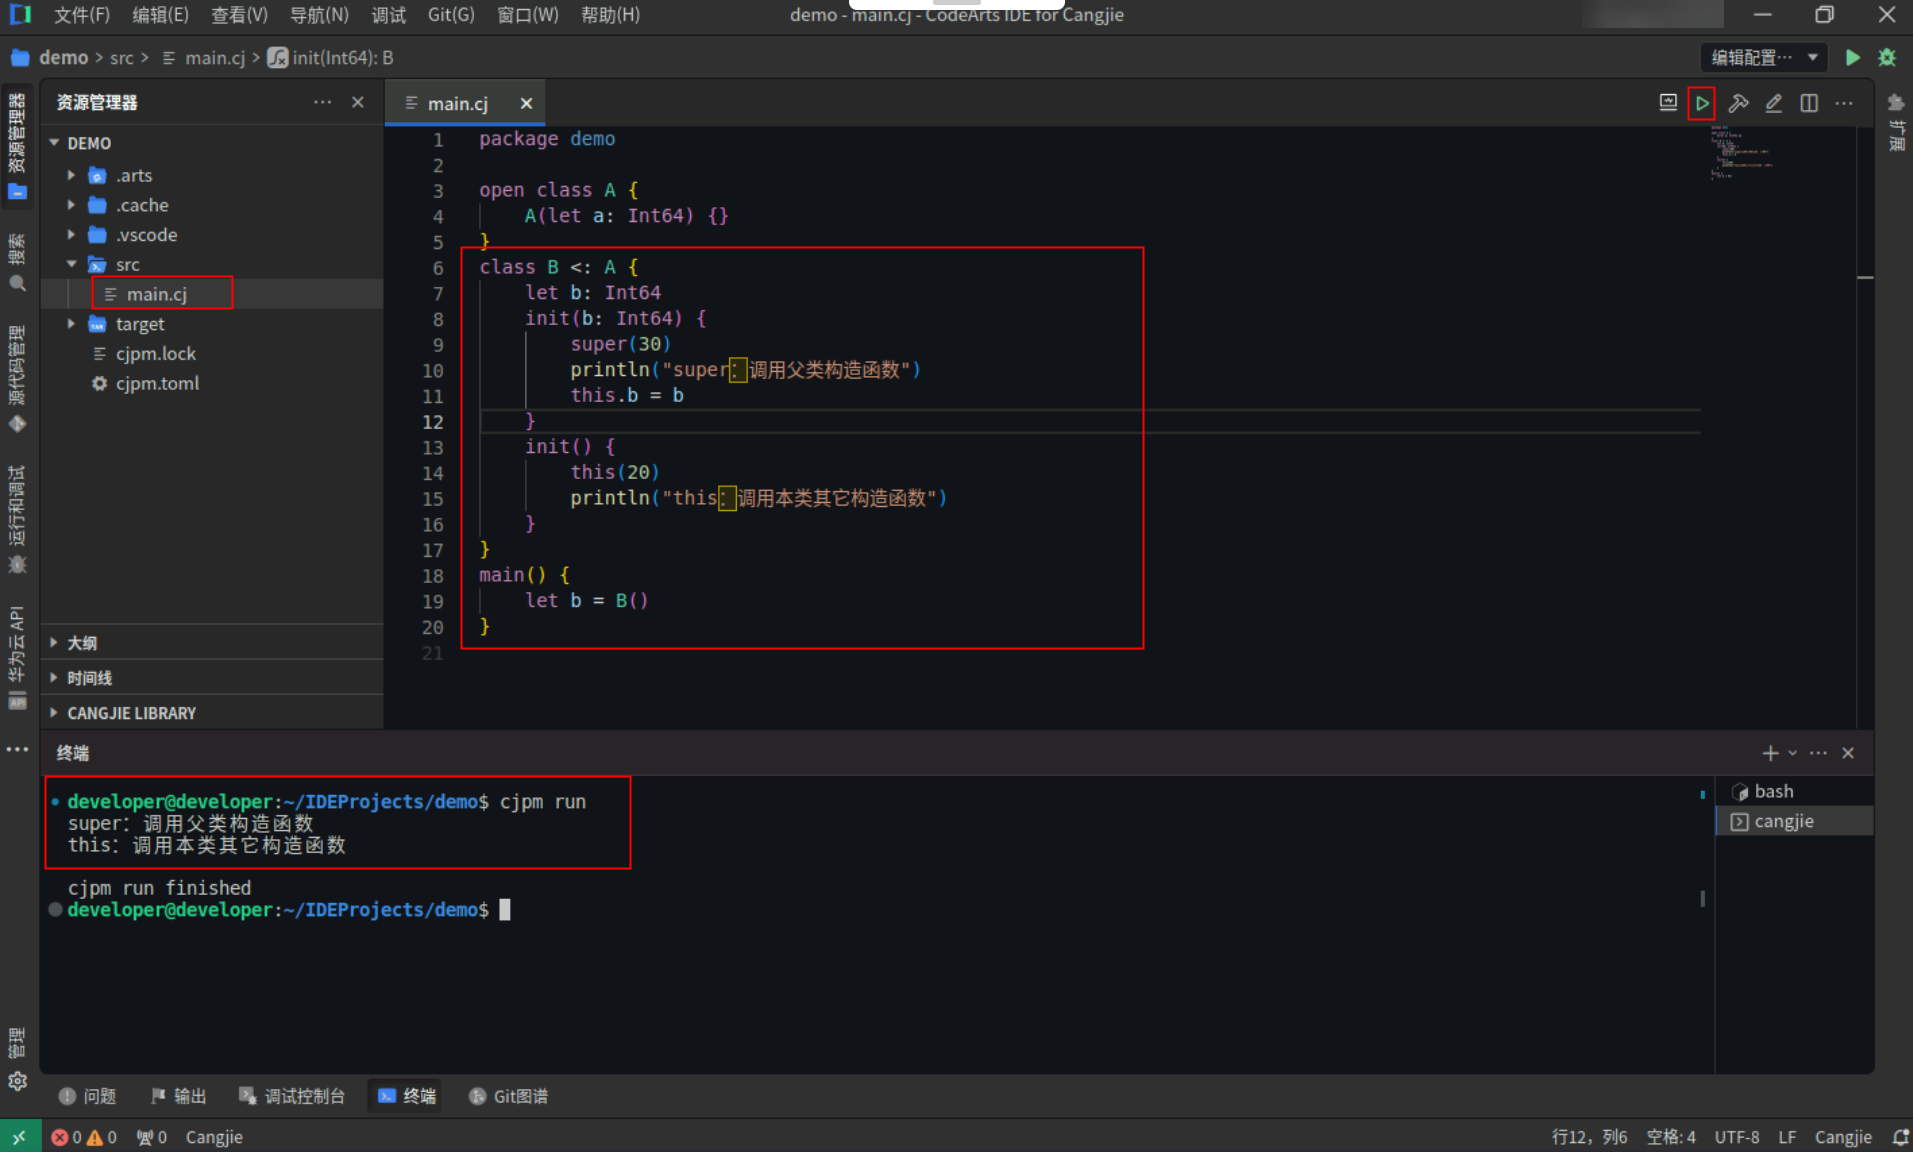Change line and column position in status bar

point(1589,1137)
